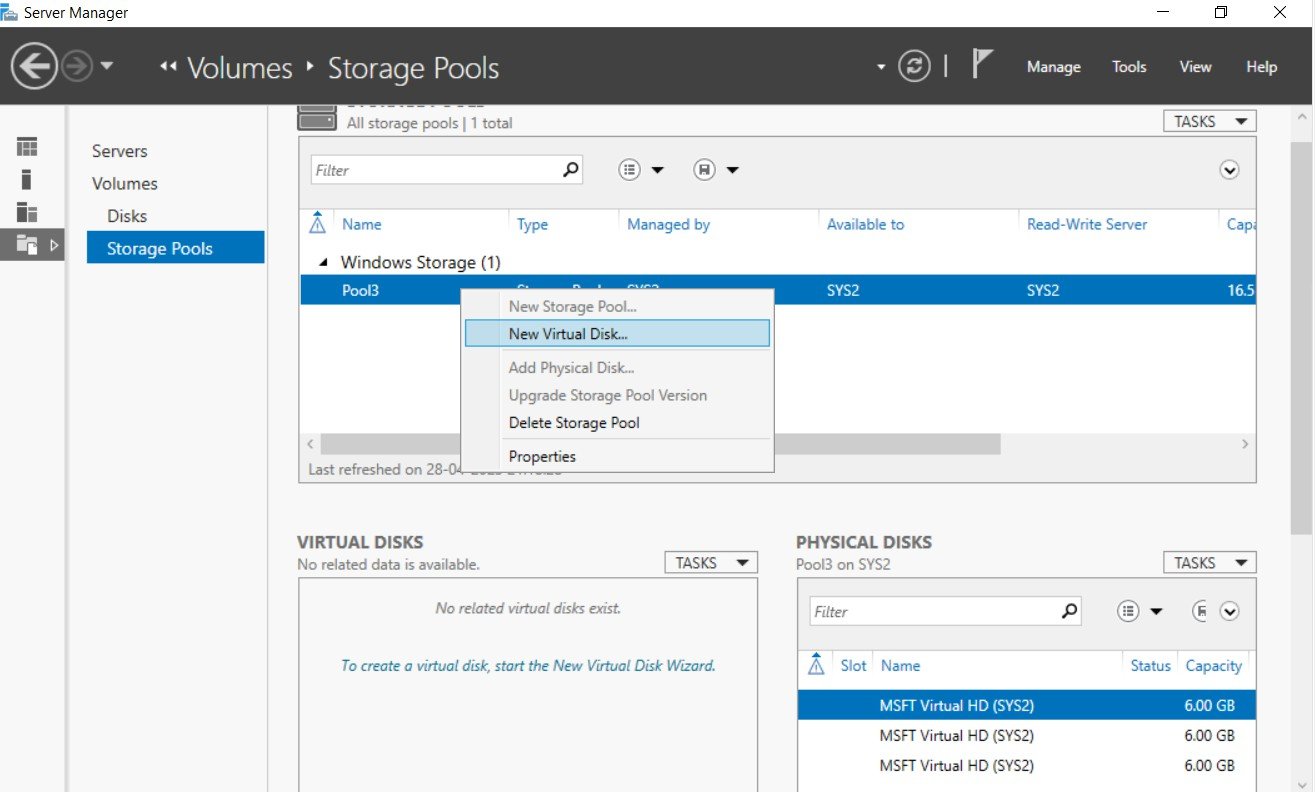
Task: Expand the storage pools filter chevron
Action: coord(1229,170)
